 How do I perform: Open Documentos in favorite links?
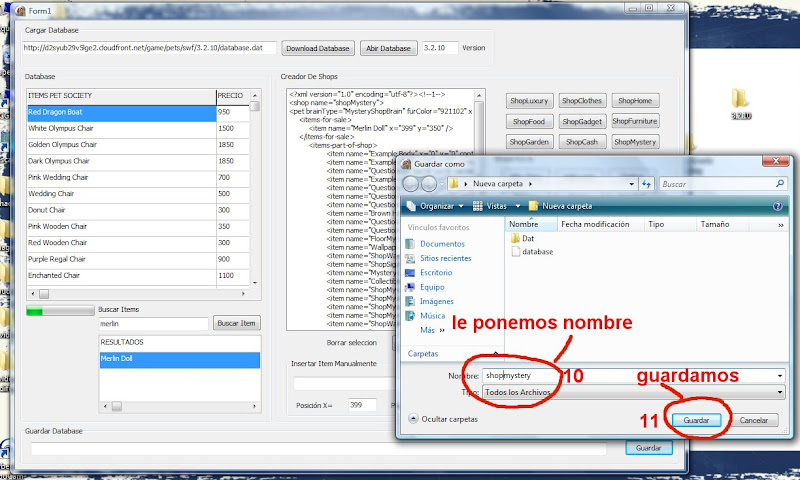click(442, 244)
